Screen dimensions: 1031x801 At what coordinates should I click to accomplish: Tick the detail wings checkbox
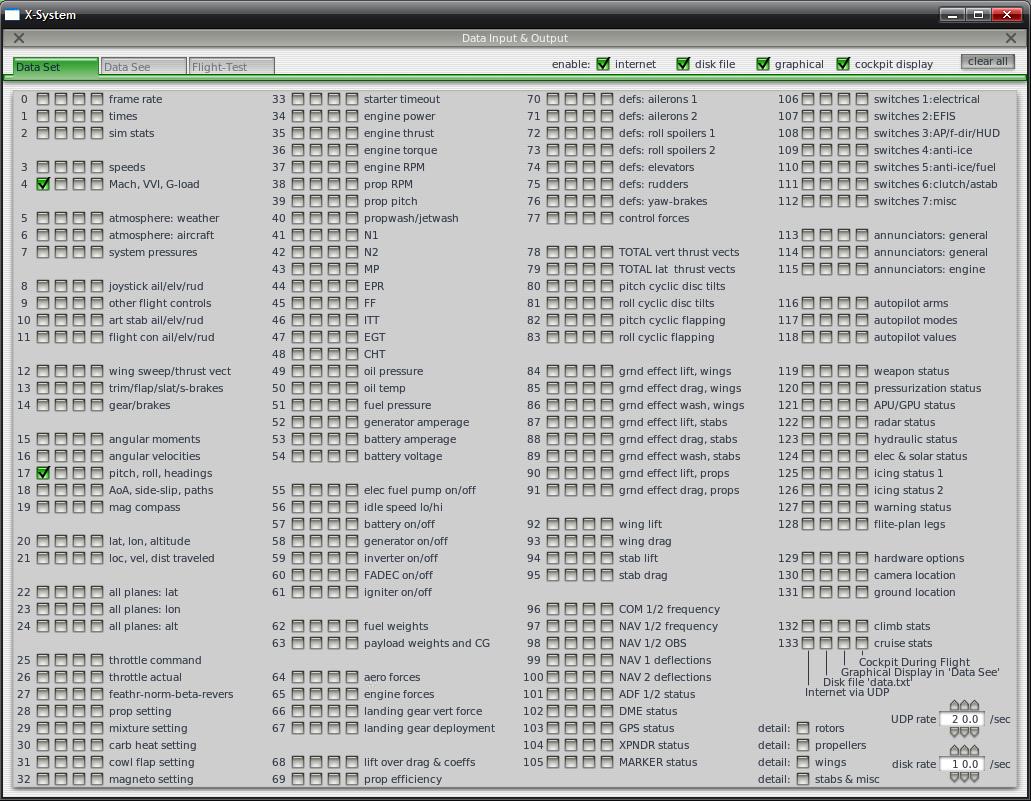803,762
